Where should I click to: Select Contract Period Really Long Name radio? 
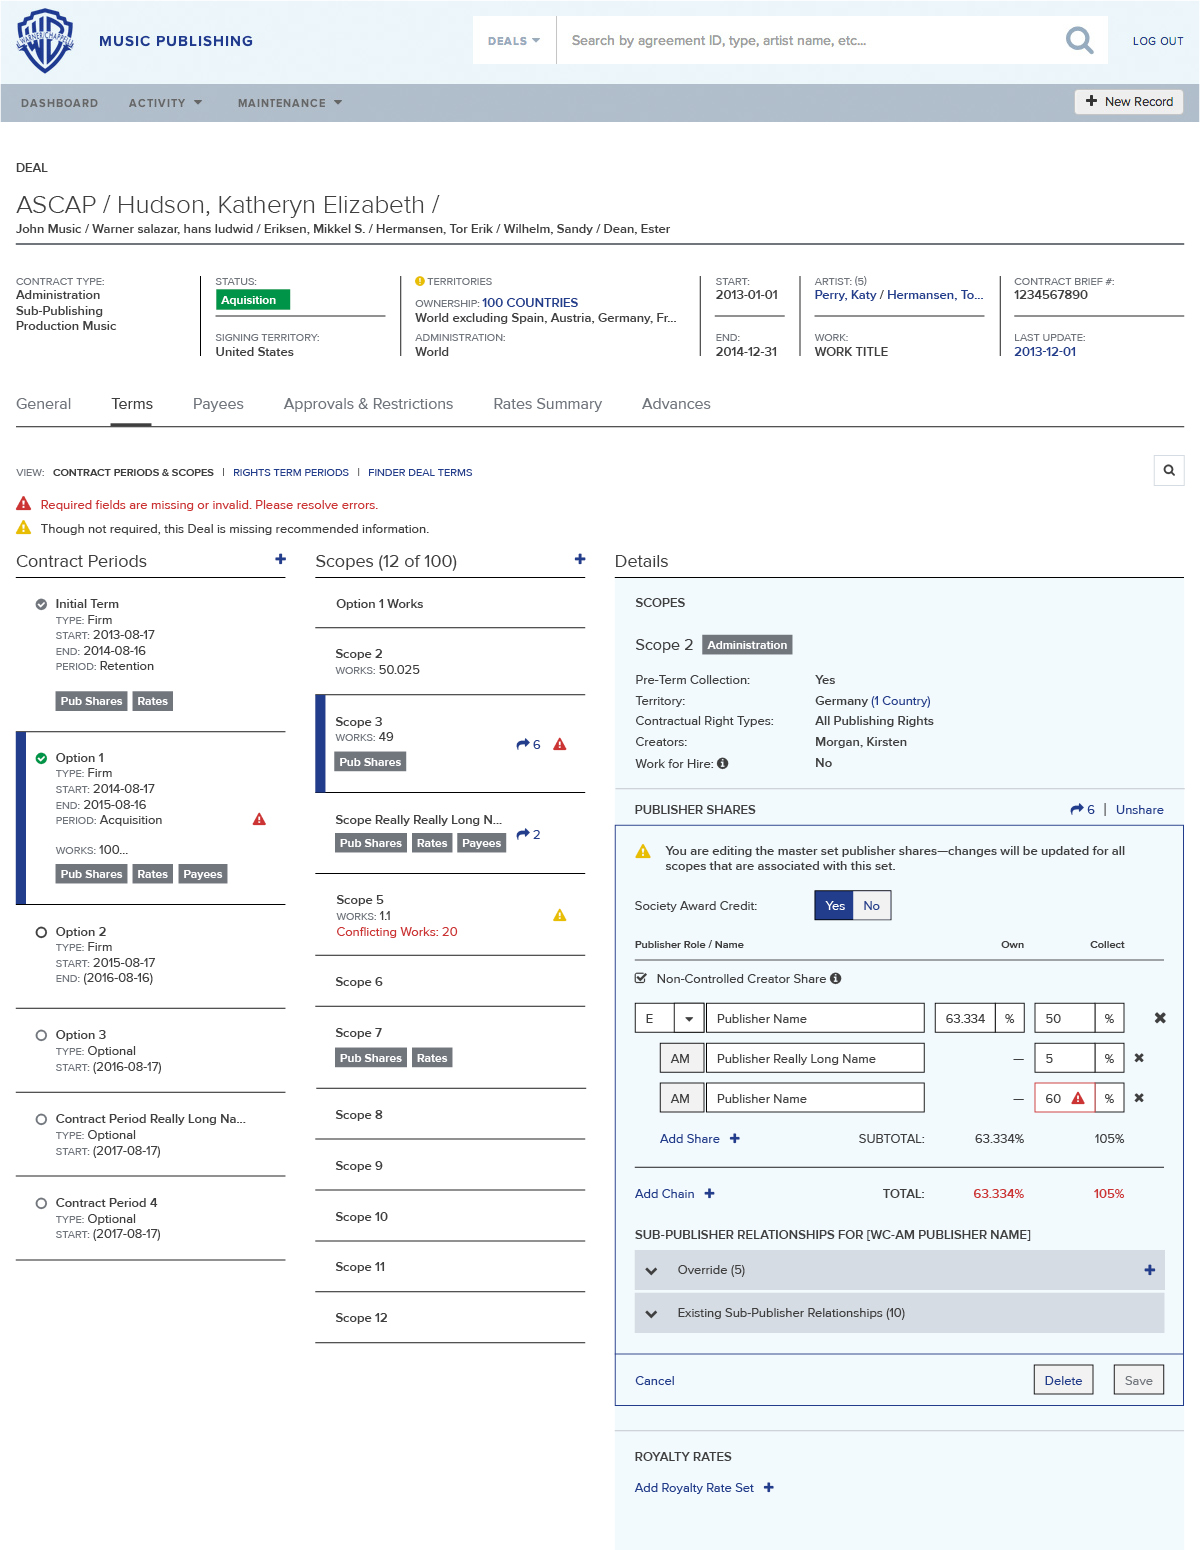coord(41,1119)
